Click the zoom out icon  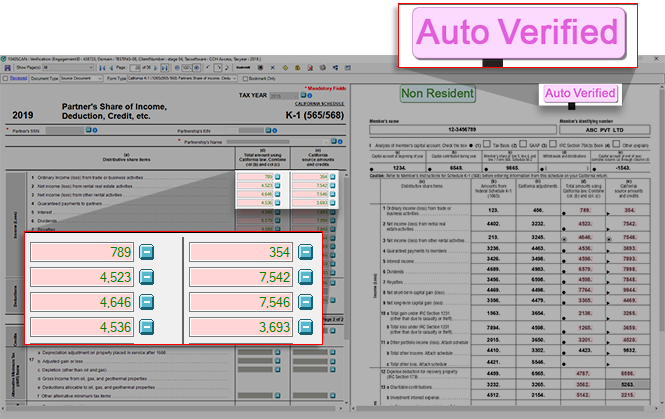click(177, 68)
